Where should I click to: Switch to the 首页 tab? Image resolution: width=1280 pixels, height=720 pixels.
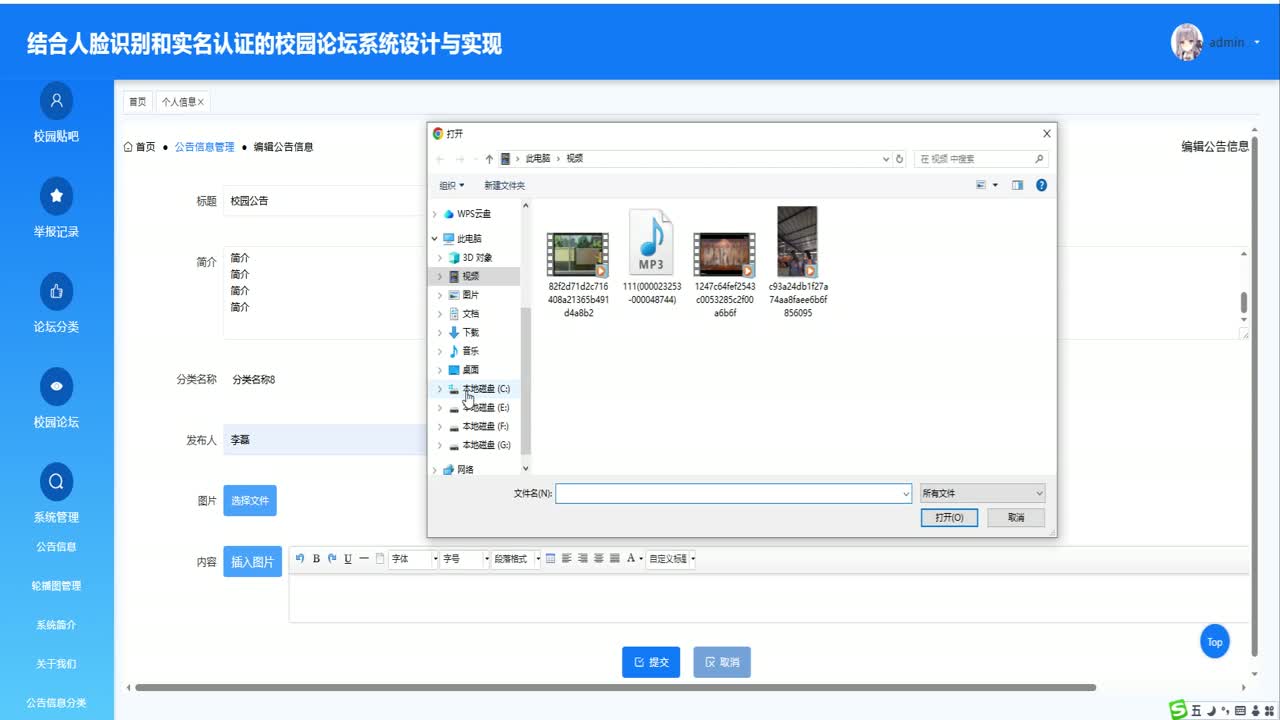point(138,102)
